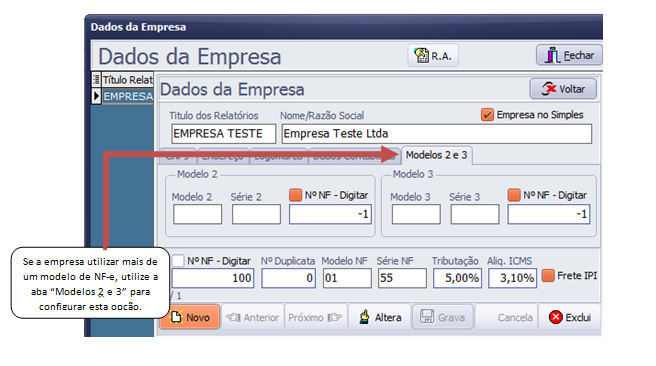Go back using the Voltar button
The height and width of the screenshot is (366, 656).
(x=563, y=89)
